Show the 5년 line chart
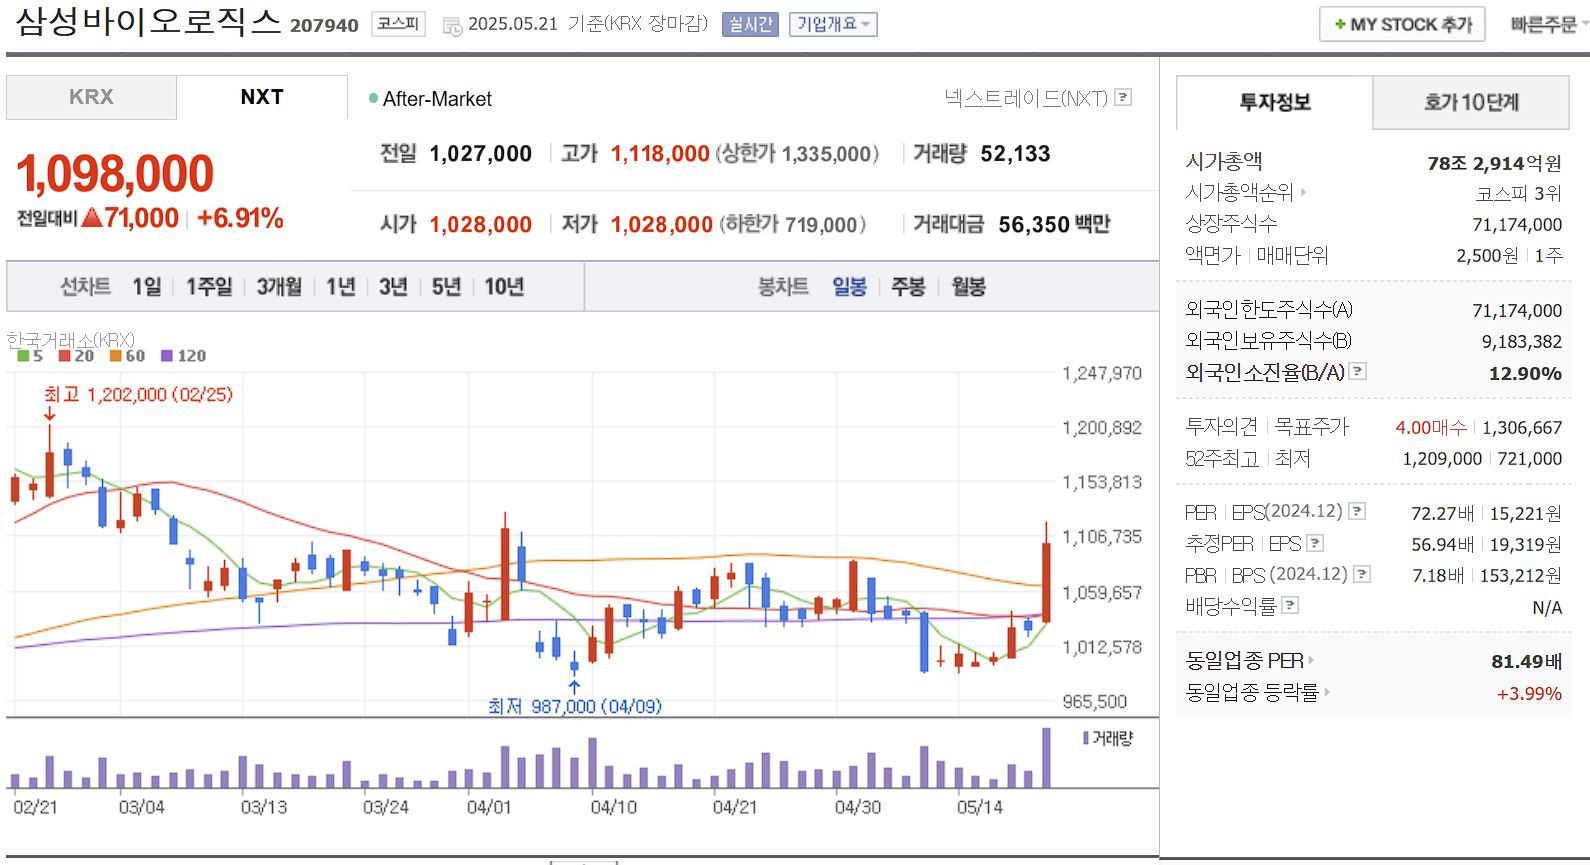This screenshot has height=865, width=1590. point(446,287)
